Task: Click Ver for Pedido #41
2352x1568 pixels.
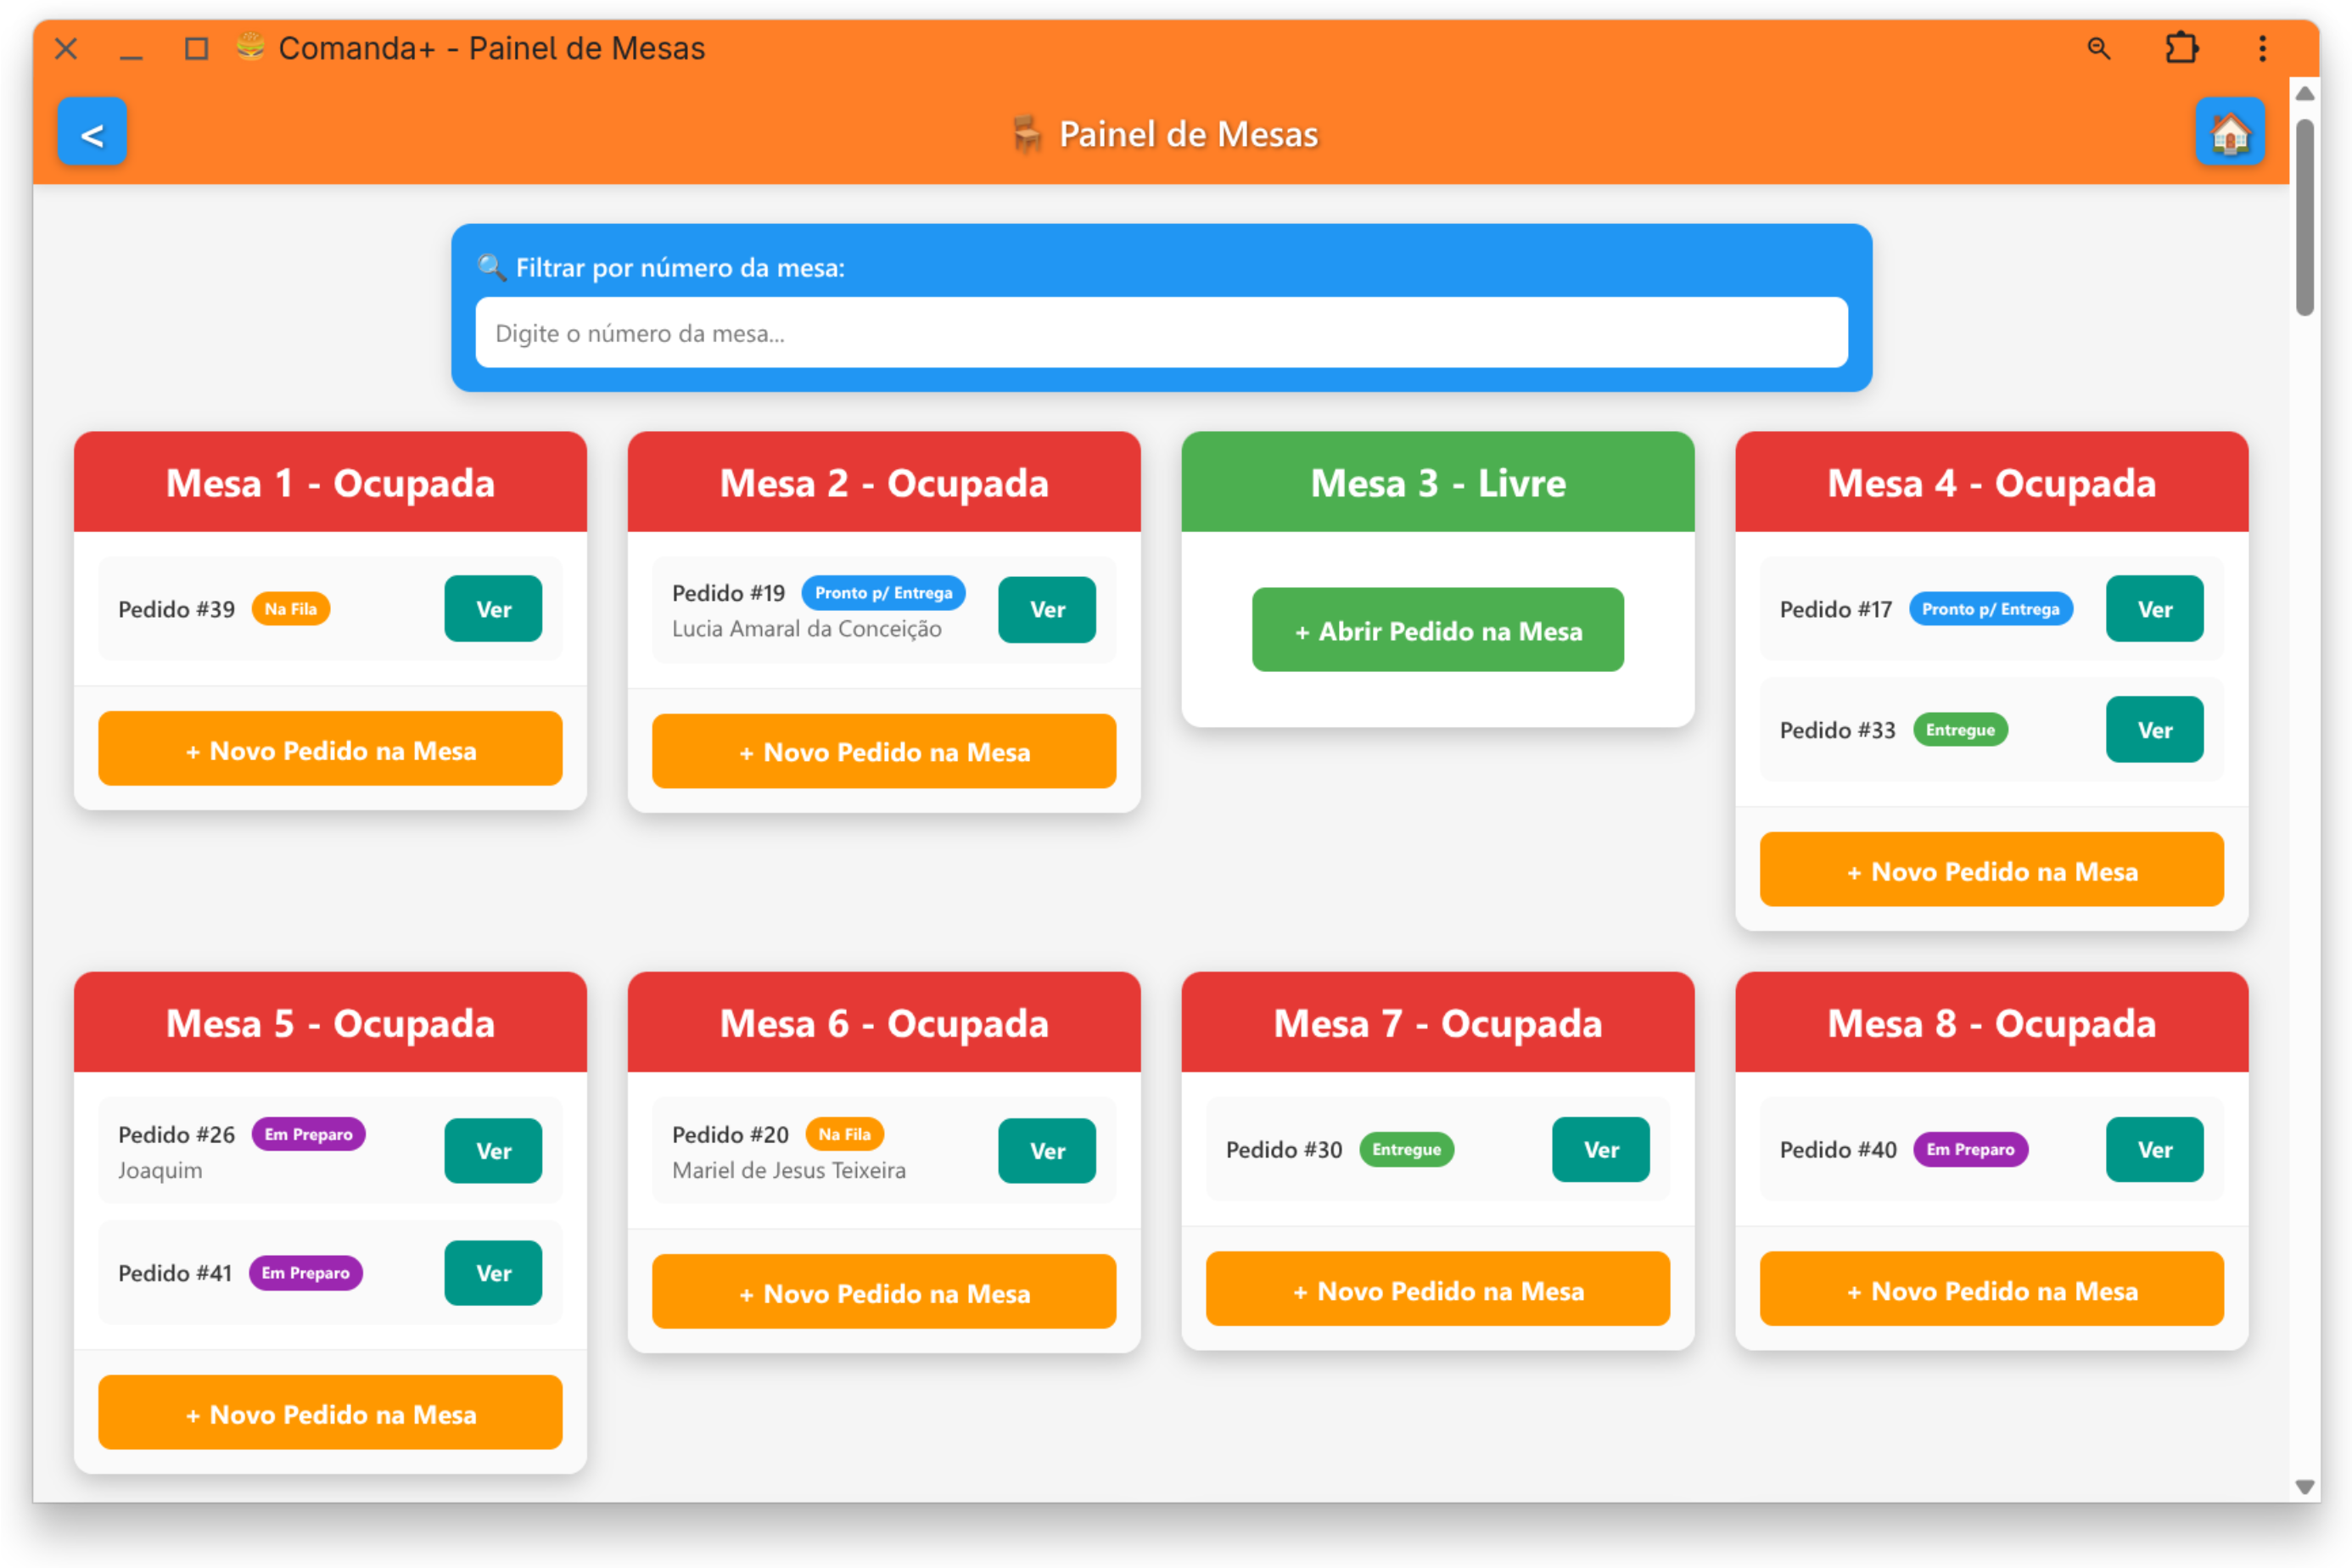Action: (493, 1273)
